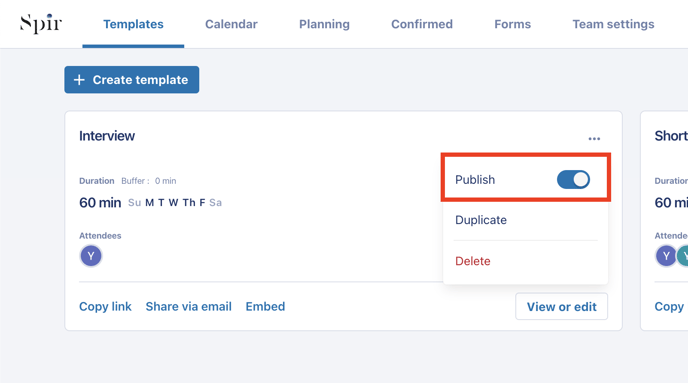Screen dimensions: 688x383
Task: Open the Planning tab
Action: 324,24
